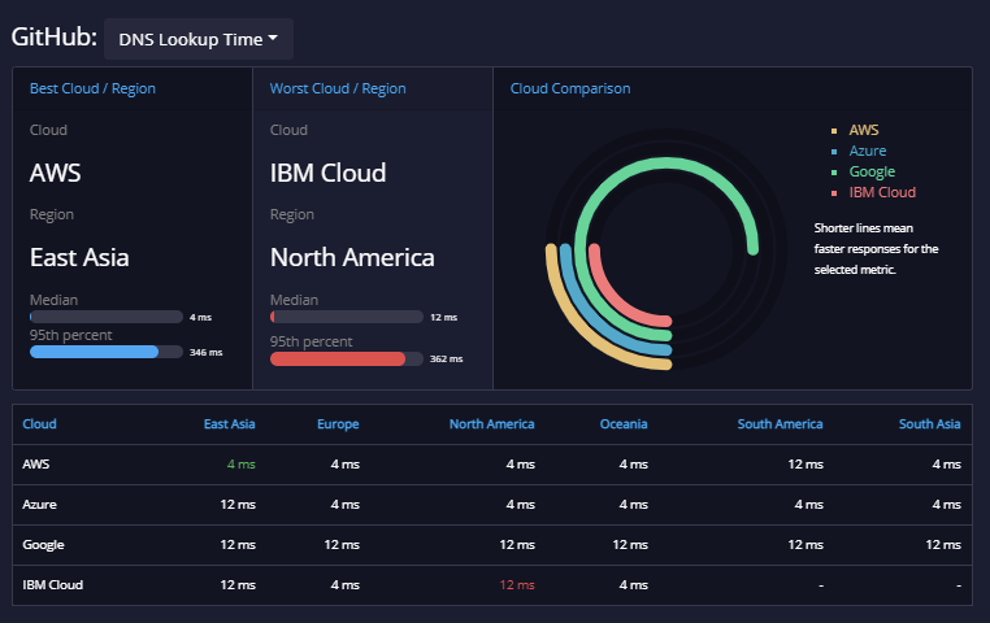The width and height of the screenshot is (990, 624).
Task: Click the Google legend color marker
Action: pos(834,172)
